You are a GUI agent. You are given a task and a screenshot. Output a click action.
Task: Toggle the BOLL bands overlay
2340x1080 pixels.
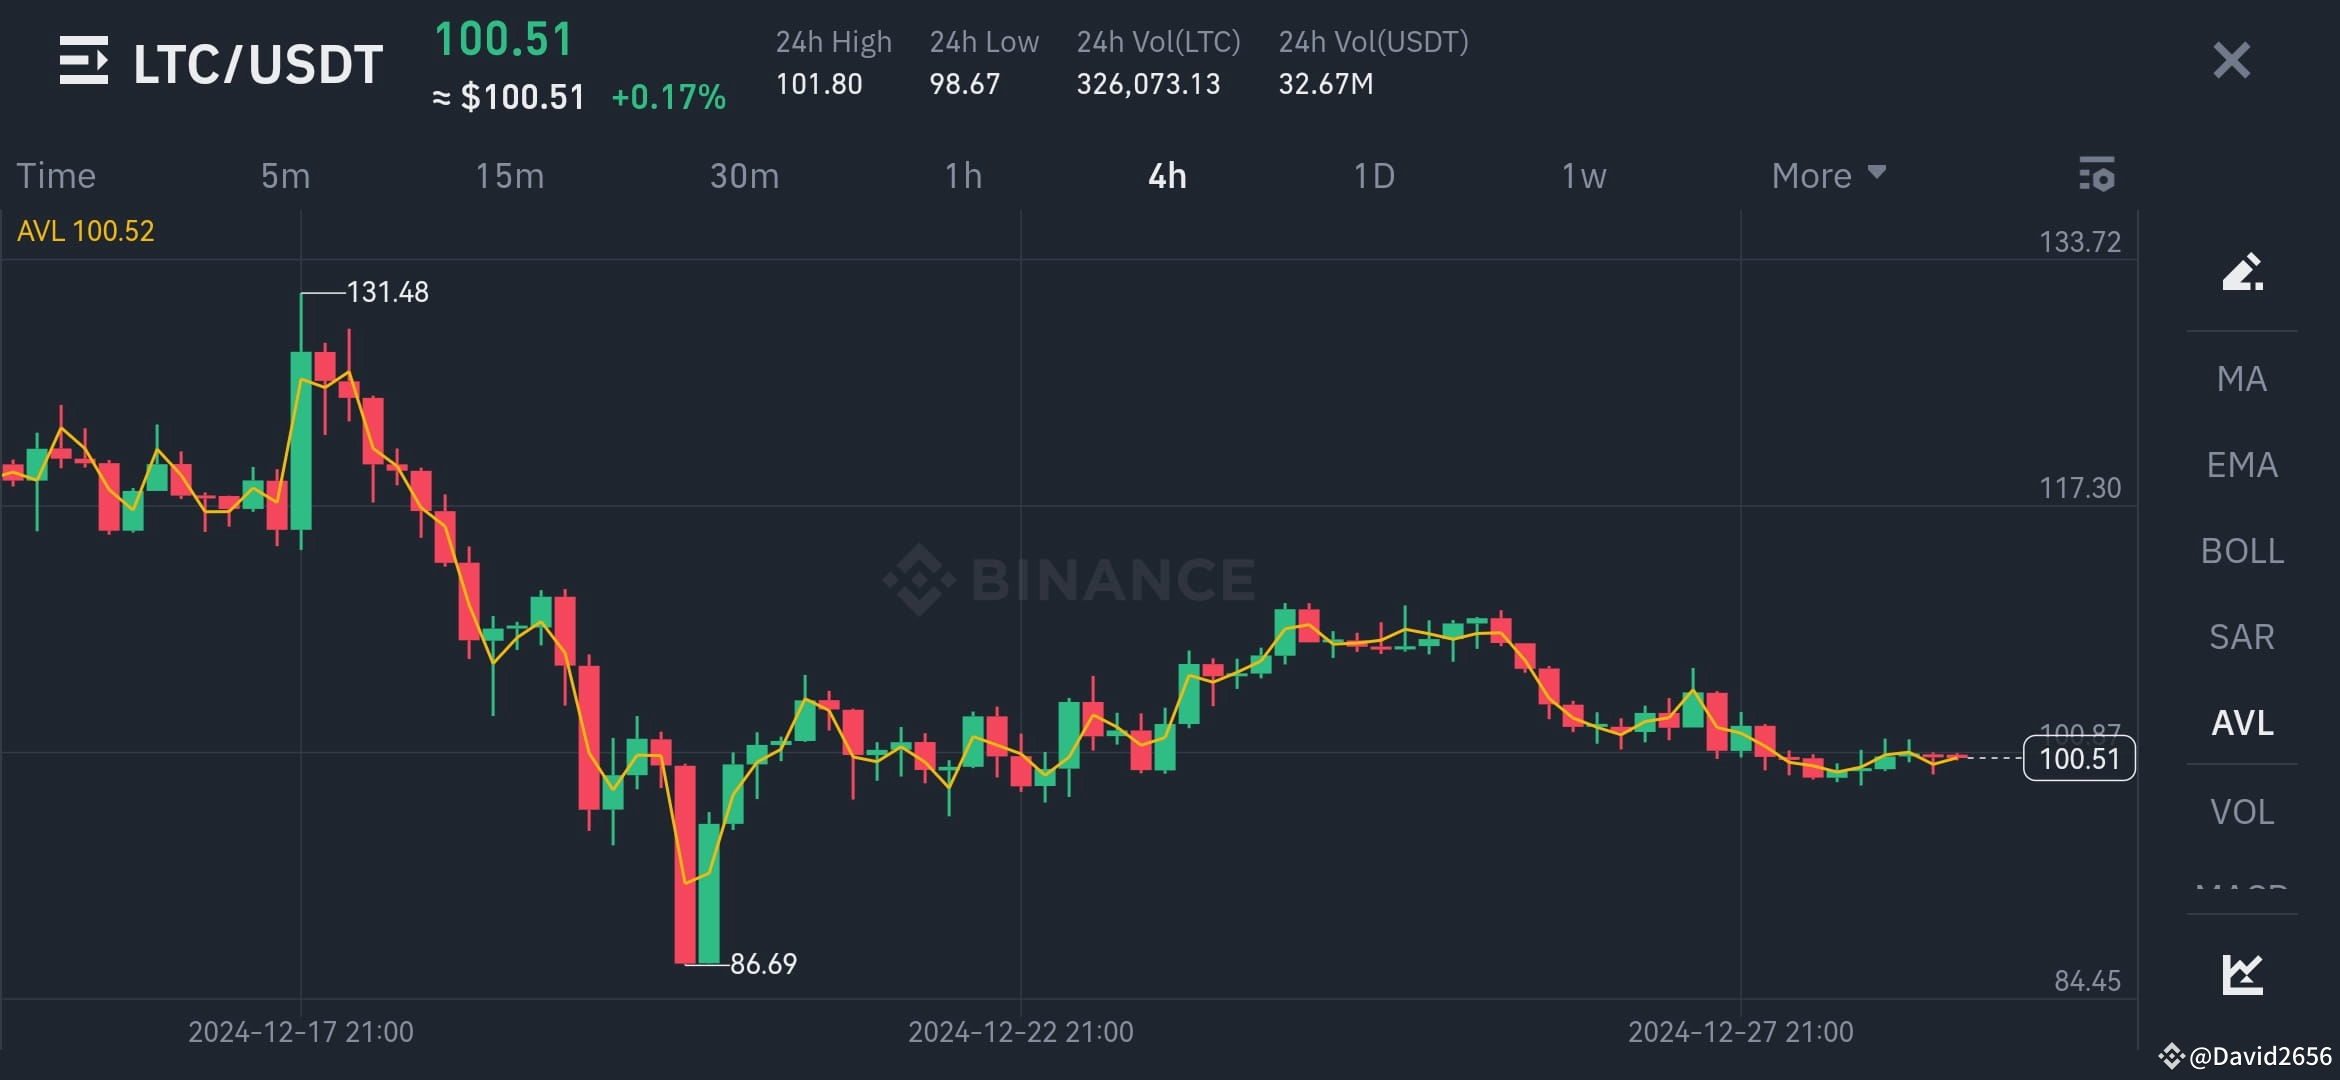coord(2242,550)
